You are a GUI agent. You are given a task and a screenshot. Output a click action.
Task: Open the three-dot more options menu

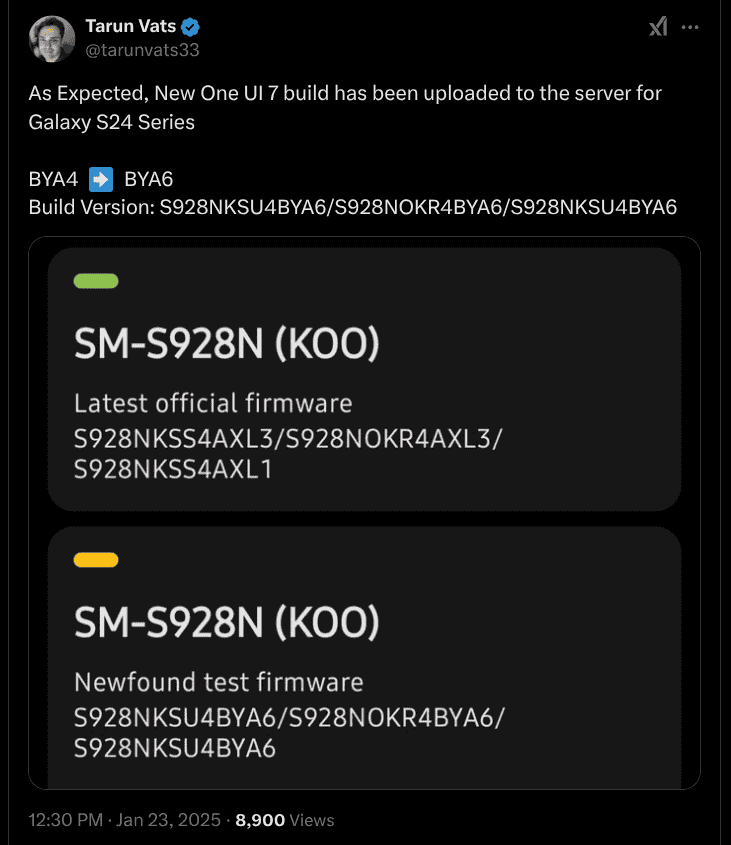pos(690,27)
